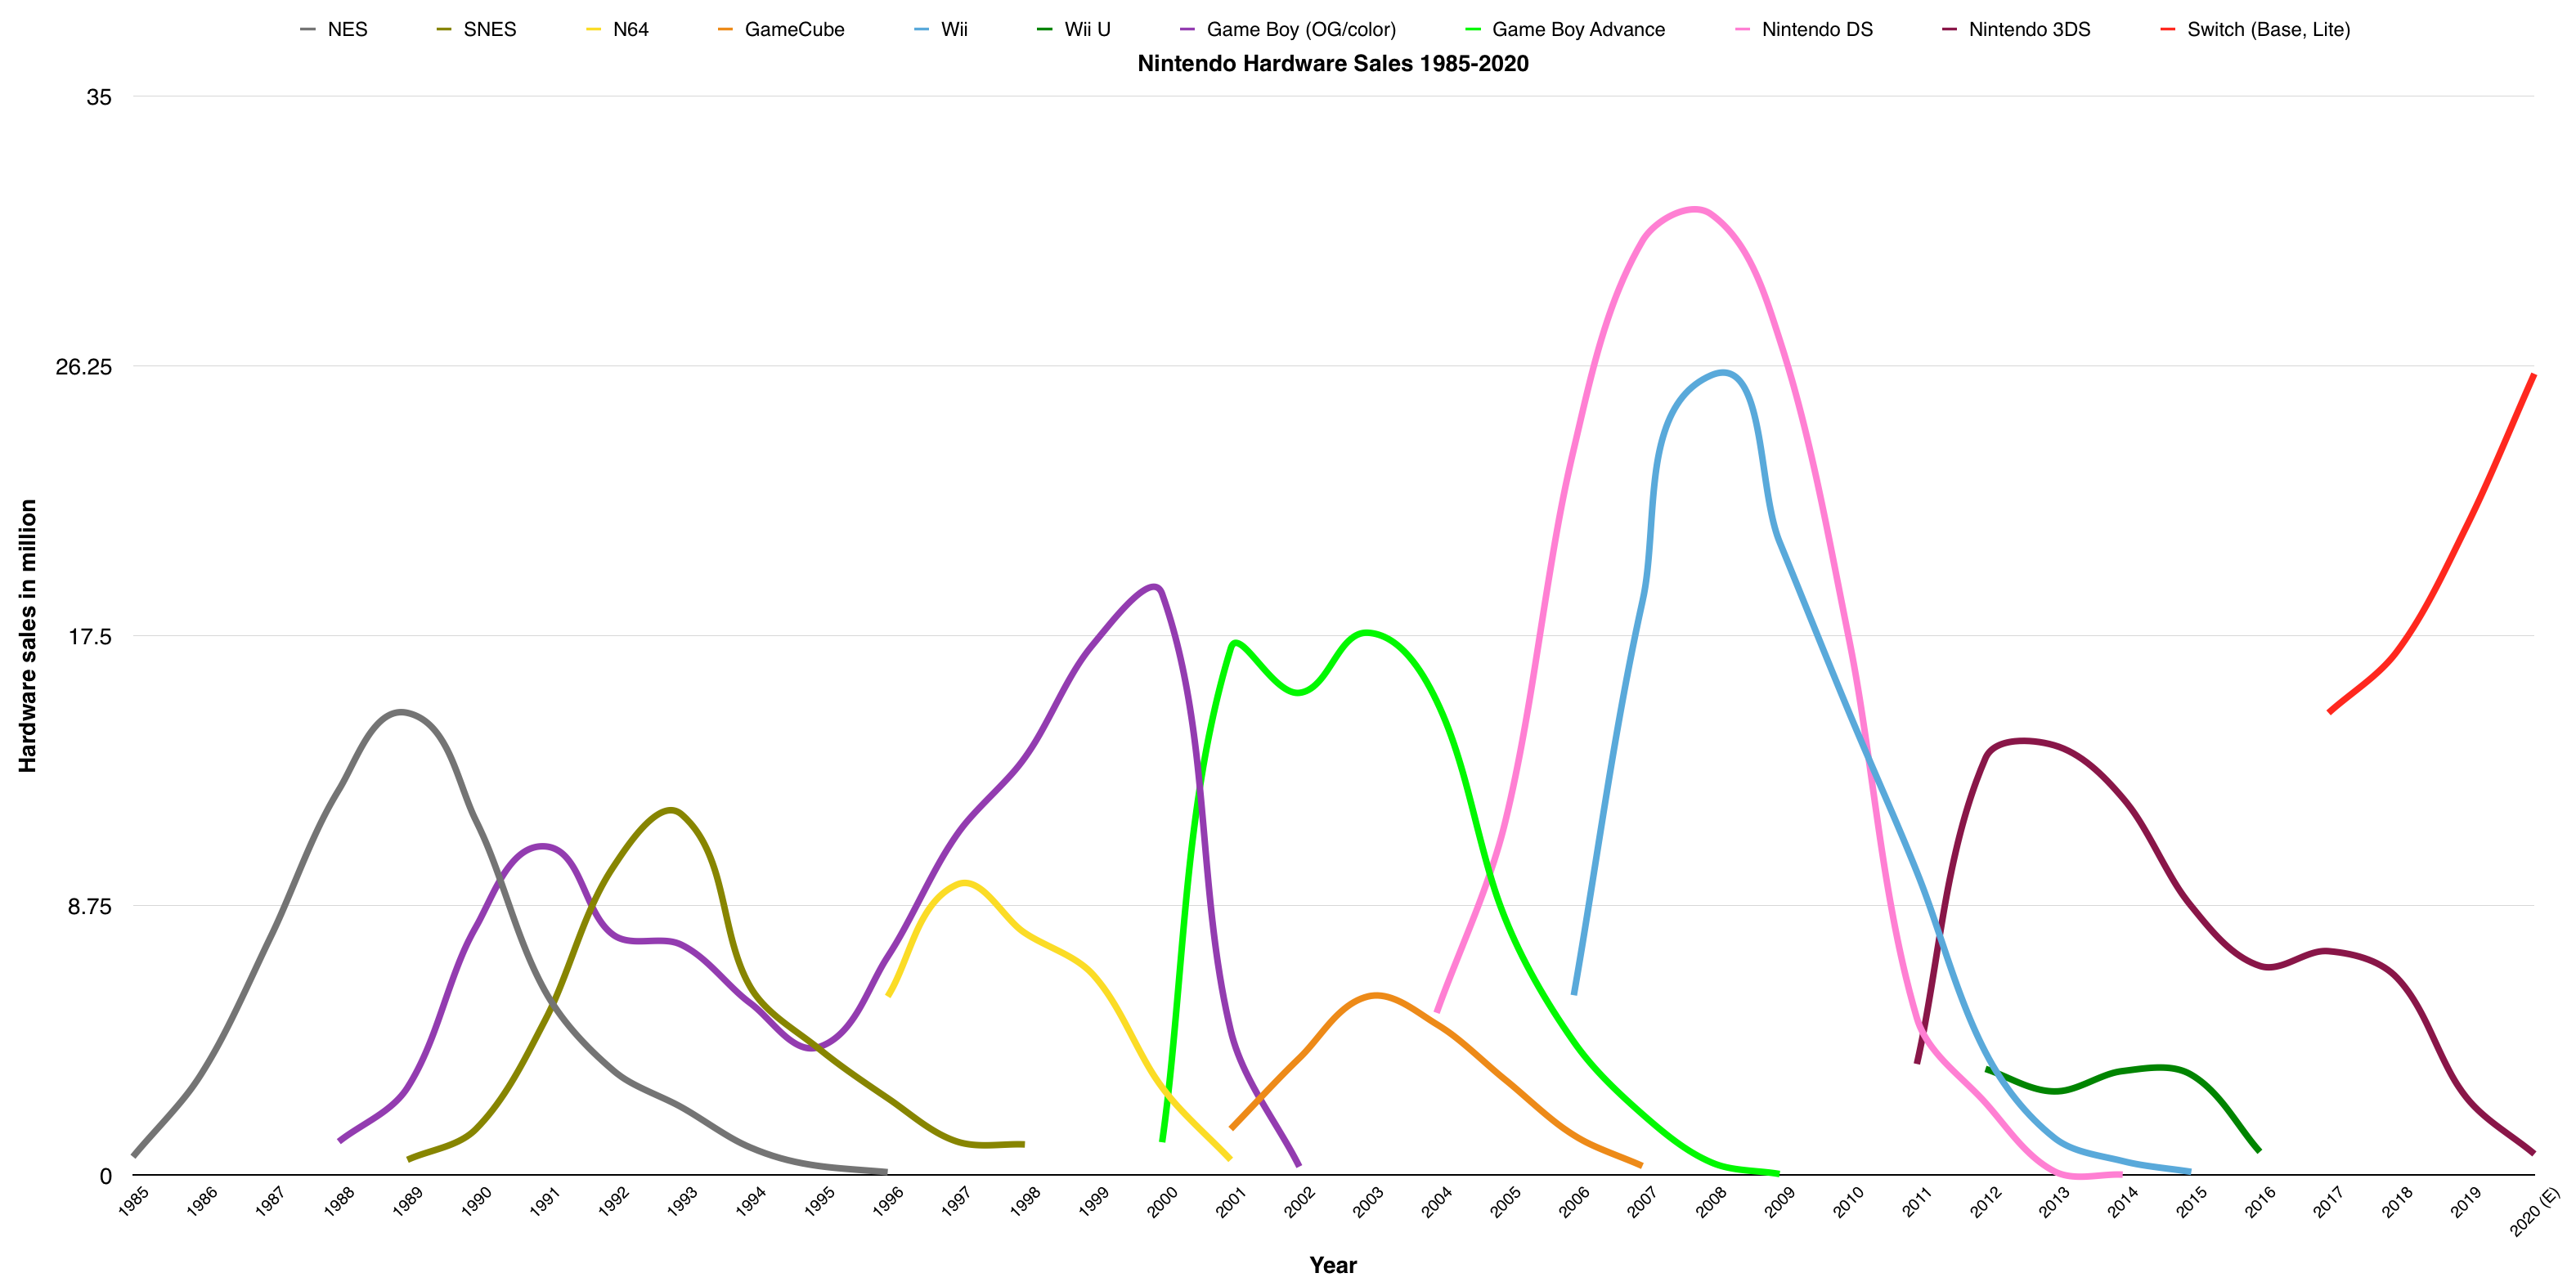Select the Wii U legend item
This screenshot has height=1282, width=2576.
click(x=1087, y=29)
